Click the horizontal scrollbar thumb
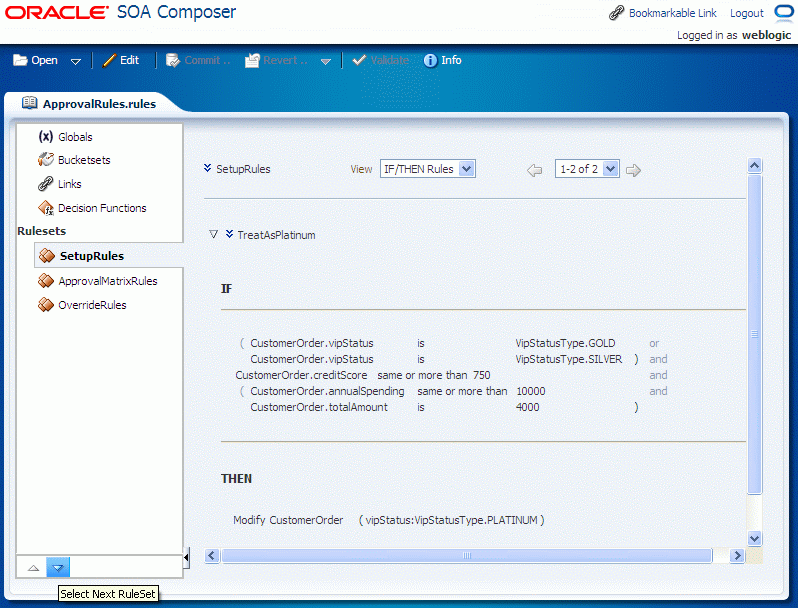 pyautogui.click(x=467, y=556)
